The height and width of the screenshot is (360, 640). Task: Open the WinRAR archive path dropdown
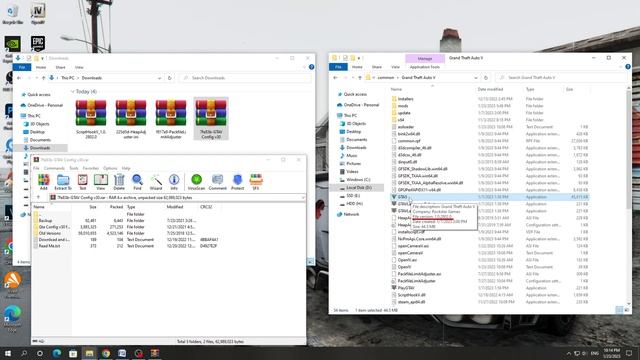pos(303,198)
